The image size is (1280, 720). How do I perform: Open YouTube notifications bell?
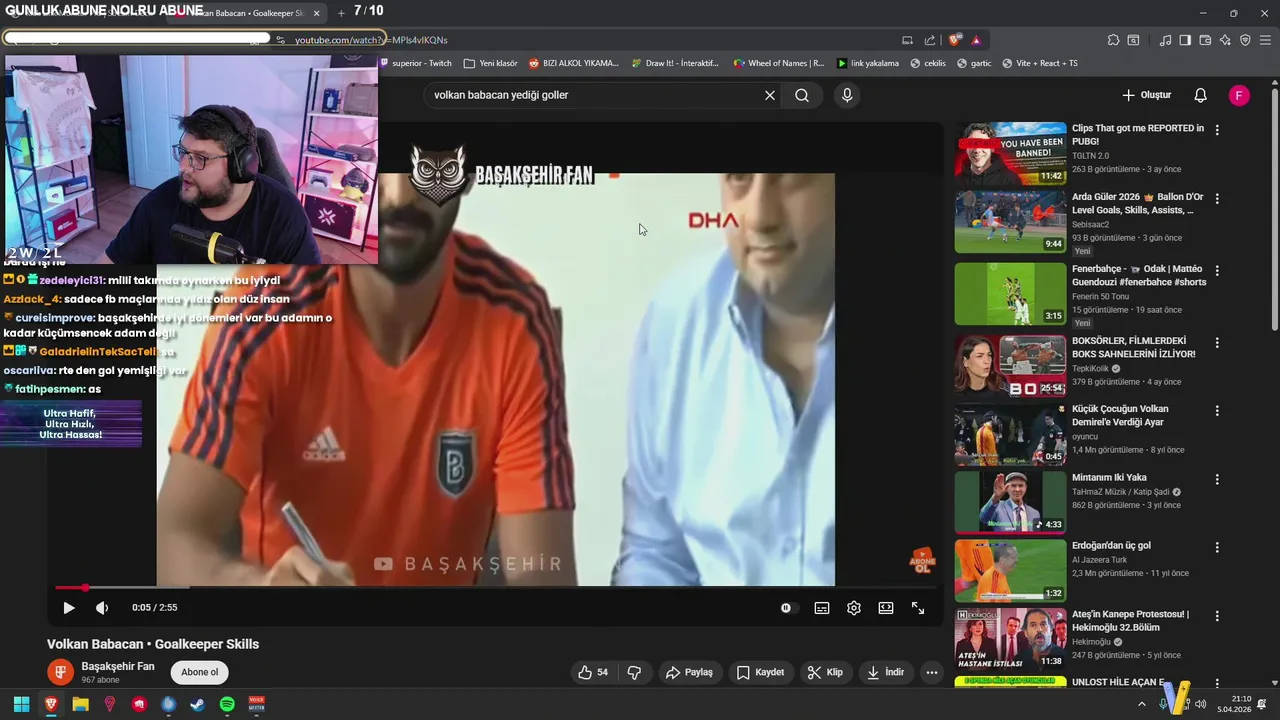(x=1200, y=95)
